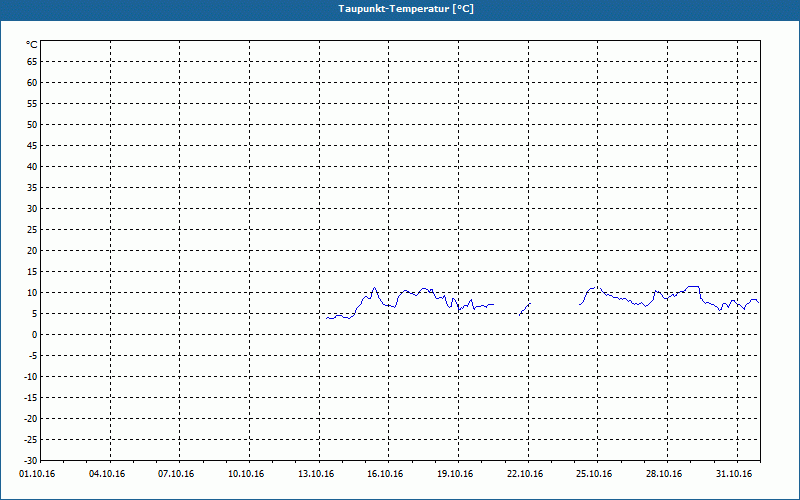
Task: Click the -30 y-axis label
Action: click(31, 461)
